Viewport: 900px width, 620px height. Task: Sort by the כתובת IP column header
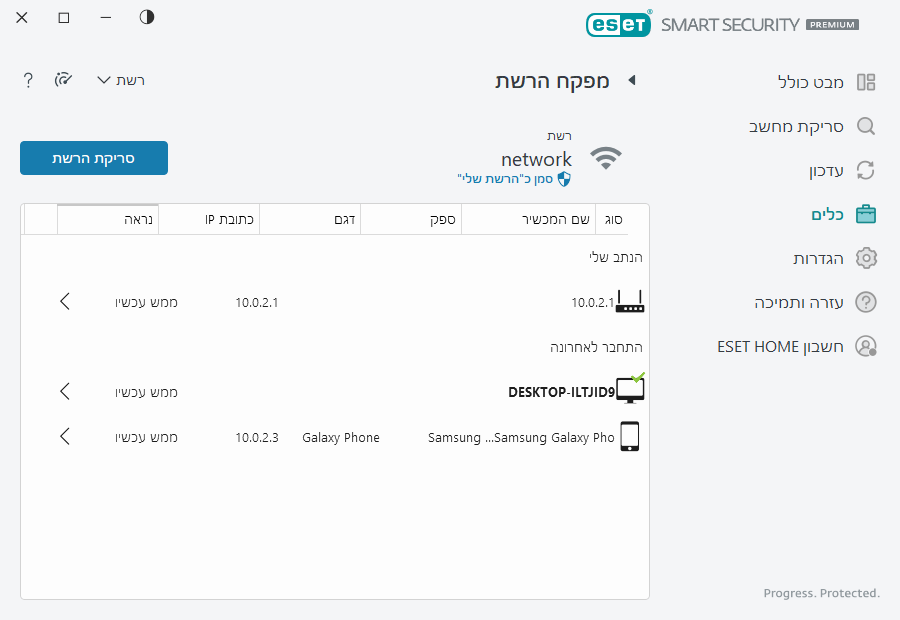228,219
